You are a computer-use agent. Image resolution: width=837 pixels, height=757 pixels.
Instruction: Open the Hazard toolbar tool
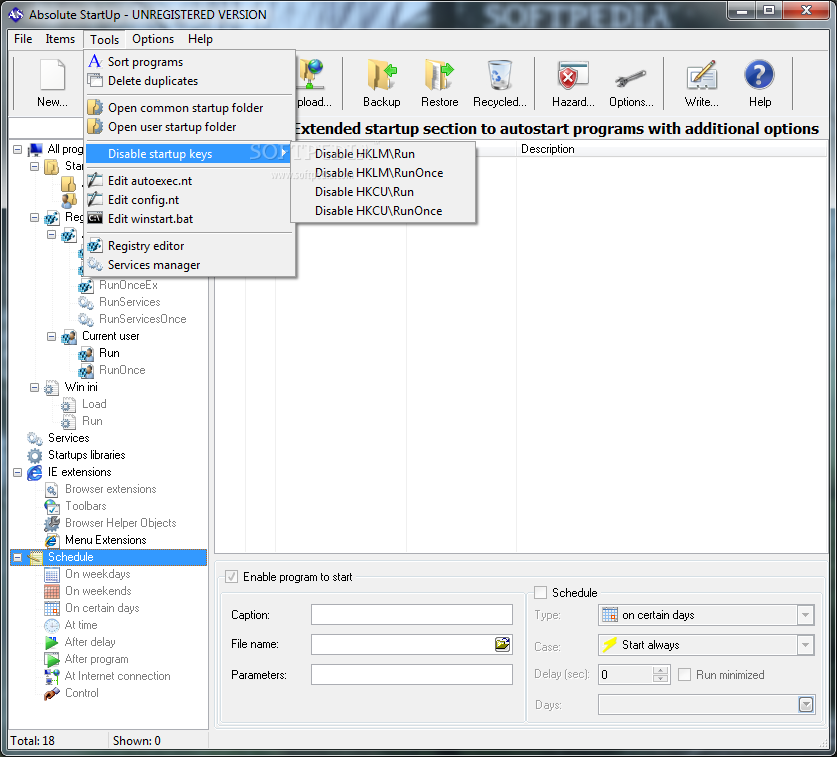click(x=573, y=74)
